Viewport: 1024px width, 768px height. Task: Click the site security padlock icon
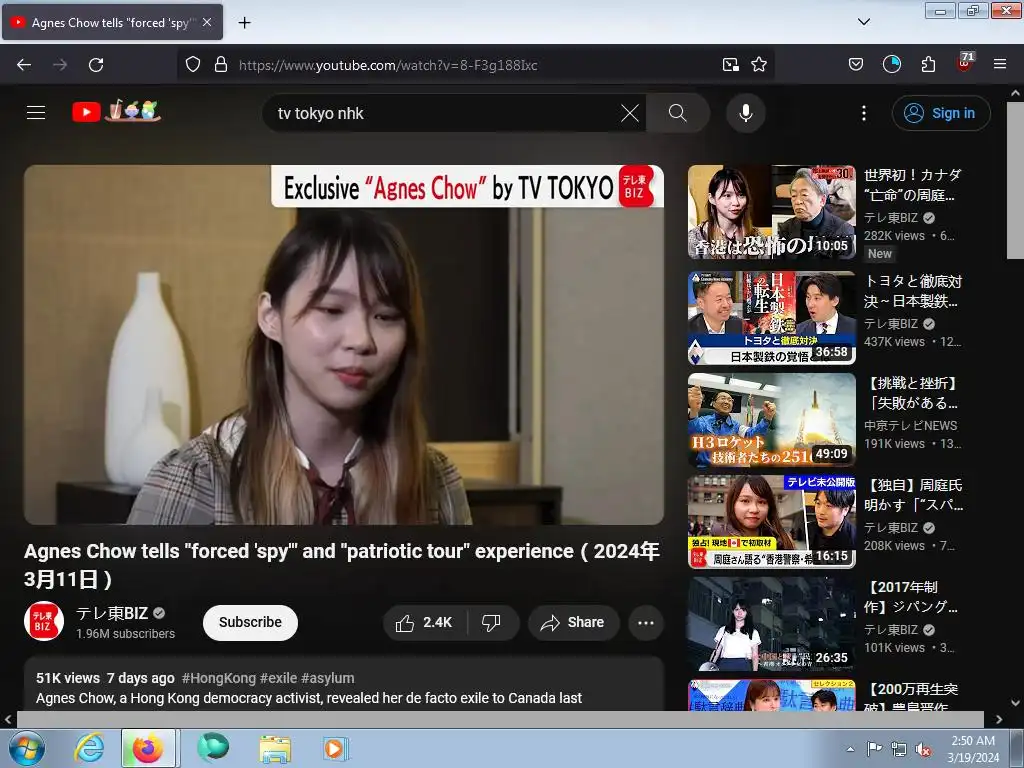click(221, 64)
